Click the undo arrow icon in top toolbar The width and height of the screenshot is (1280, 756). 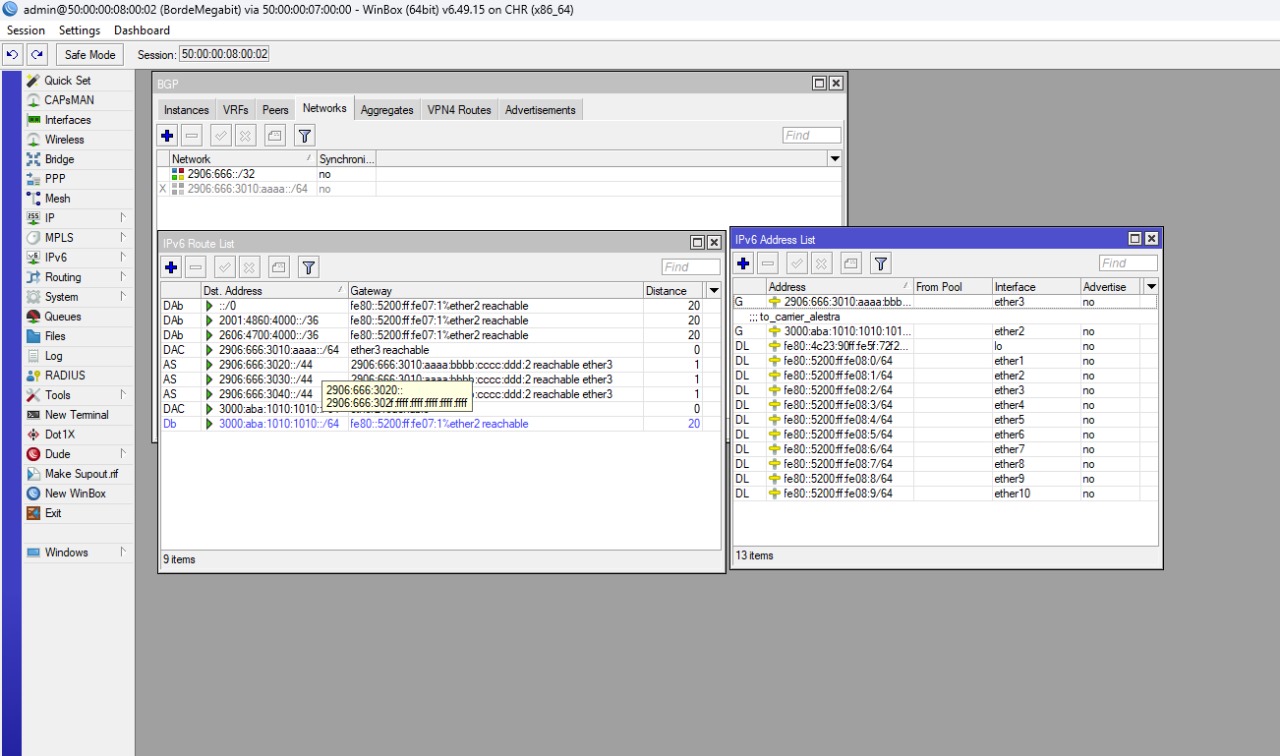[x=13, y=55]
